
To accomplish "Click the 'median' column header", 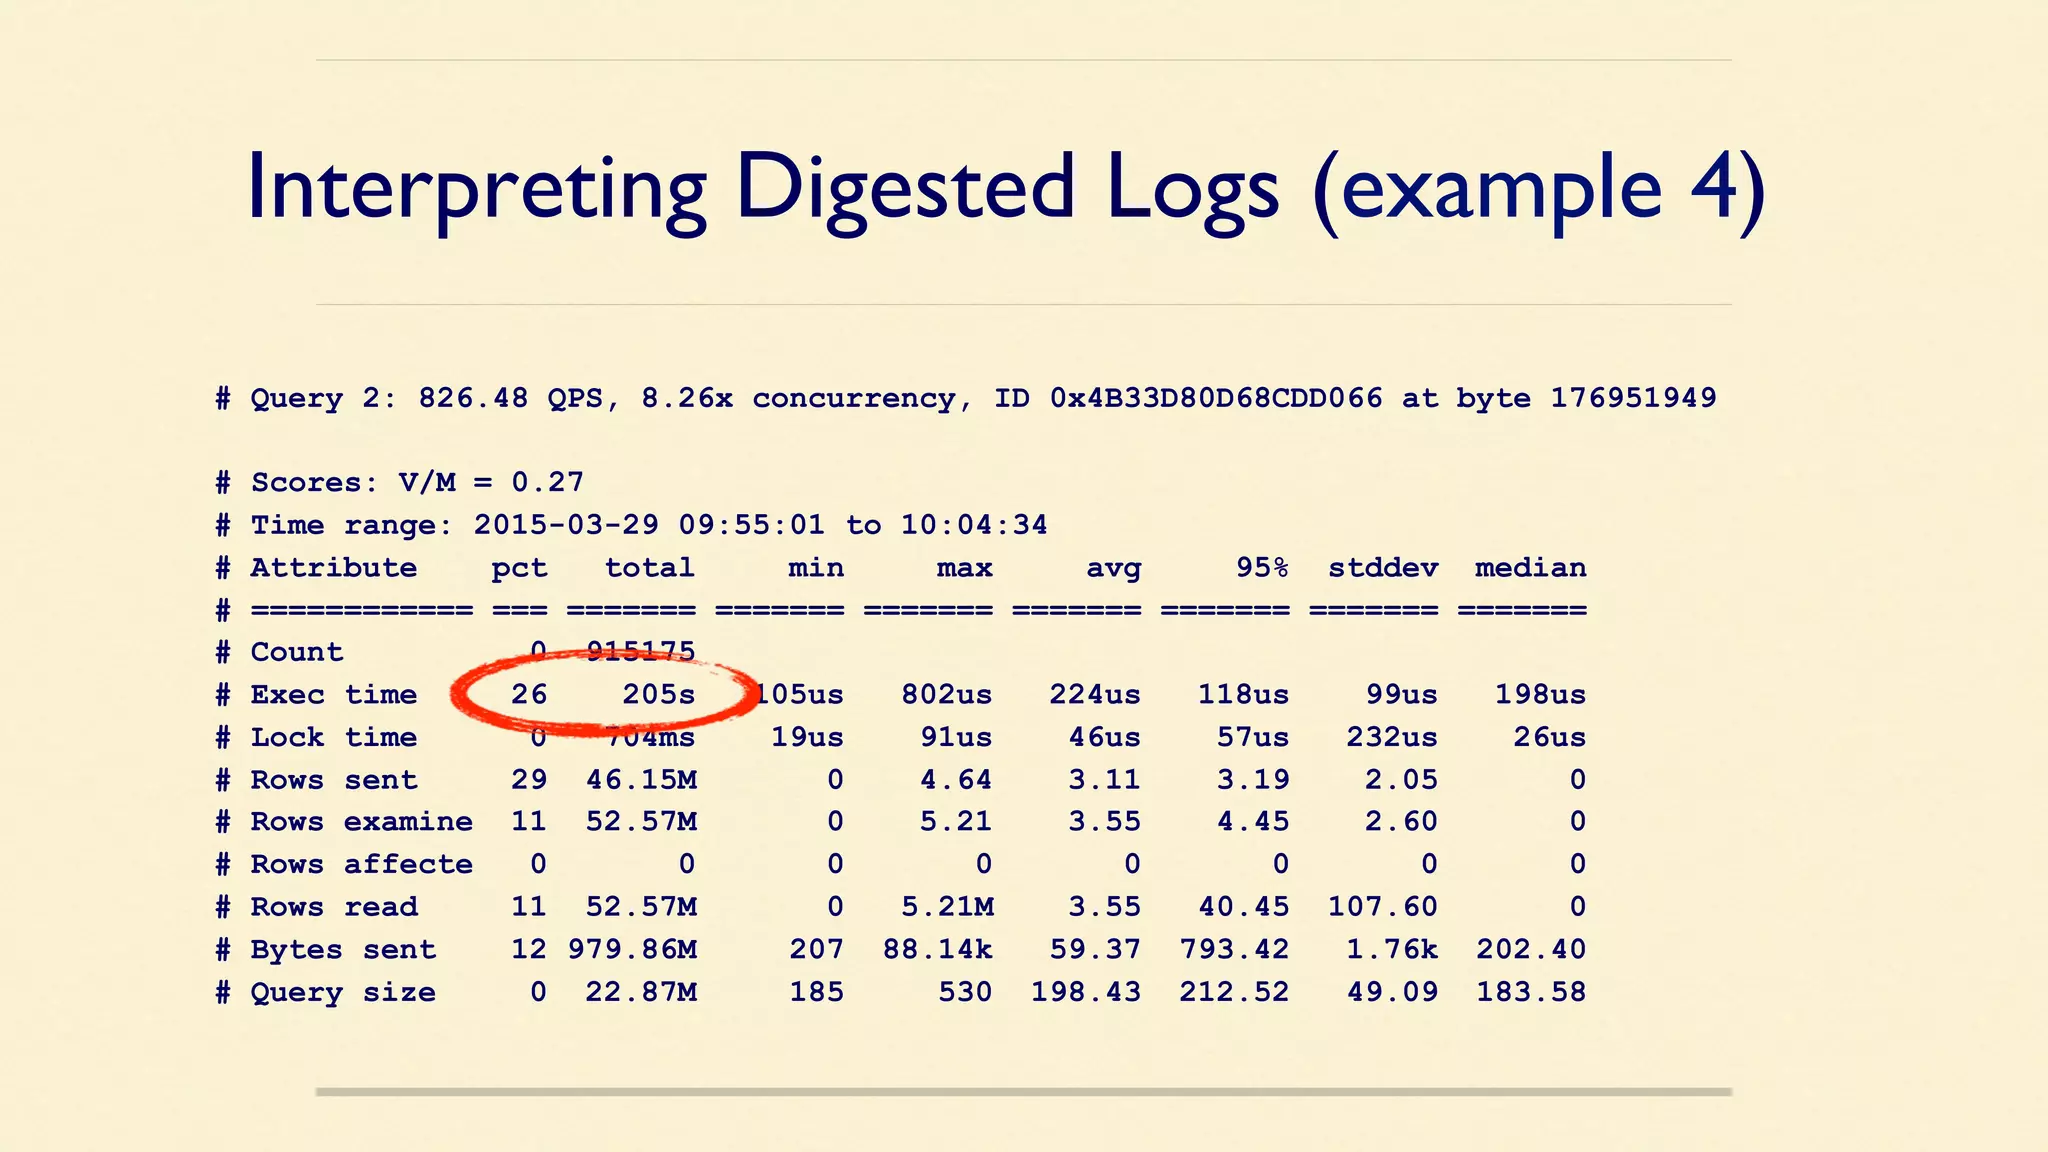I will (x=1531, y=567).
